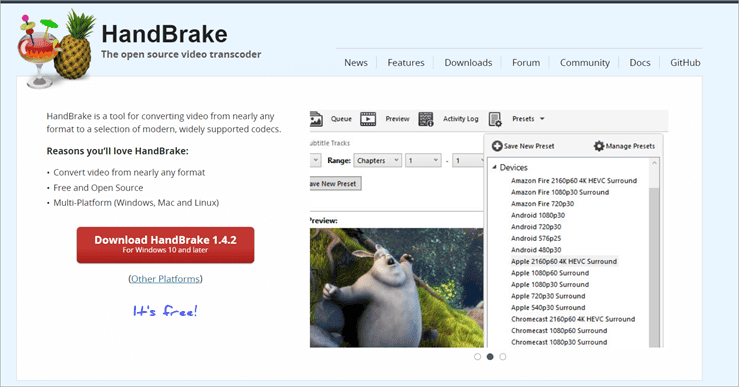Click the It's free! handwritten text
This screenshot has height=387, width=739.
(165, 311)
